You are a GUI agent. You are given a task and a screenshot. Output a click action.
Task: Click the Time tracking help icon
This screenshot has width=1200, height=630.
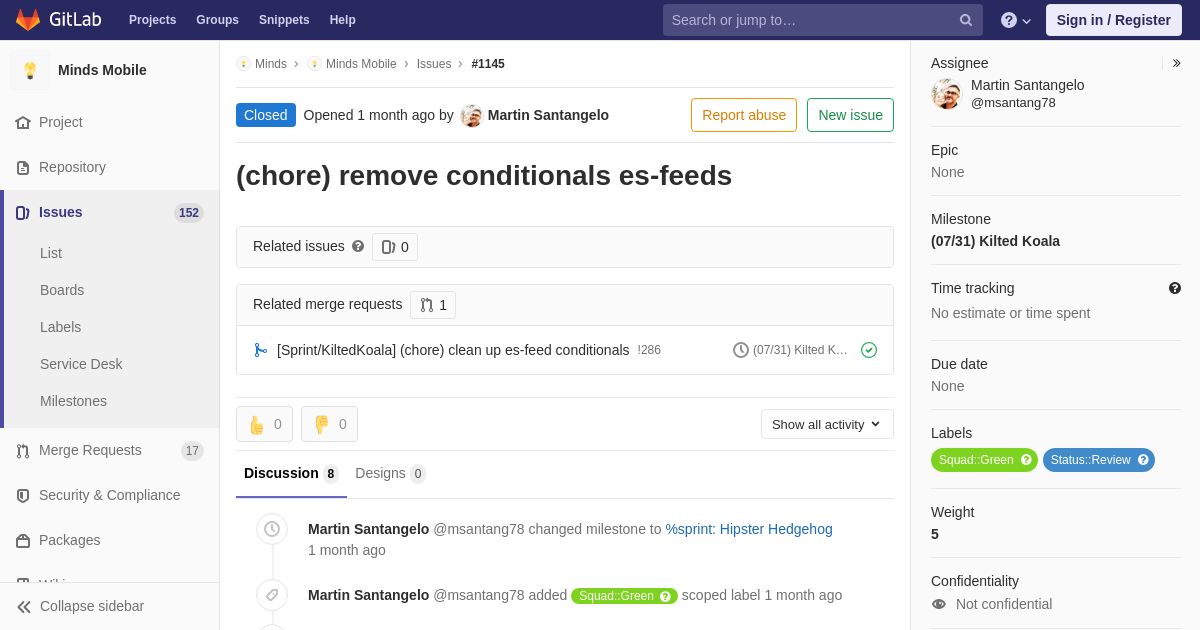pos(1175,288)
